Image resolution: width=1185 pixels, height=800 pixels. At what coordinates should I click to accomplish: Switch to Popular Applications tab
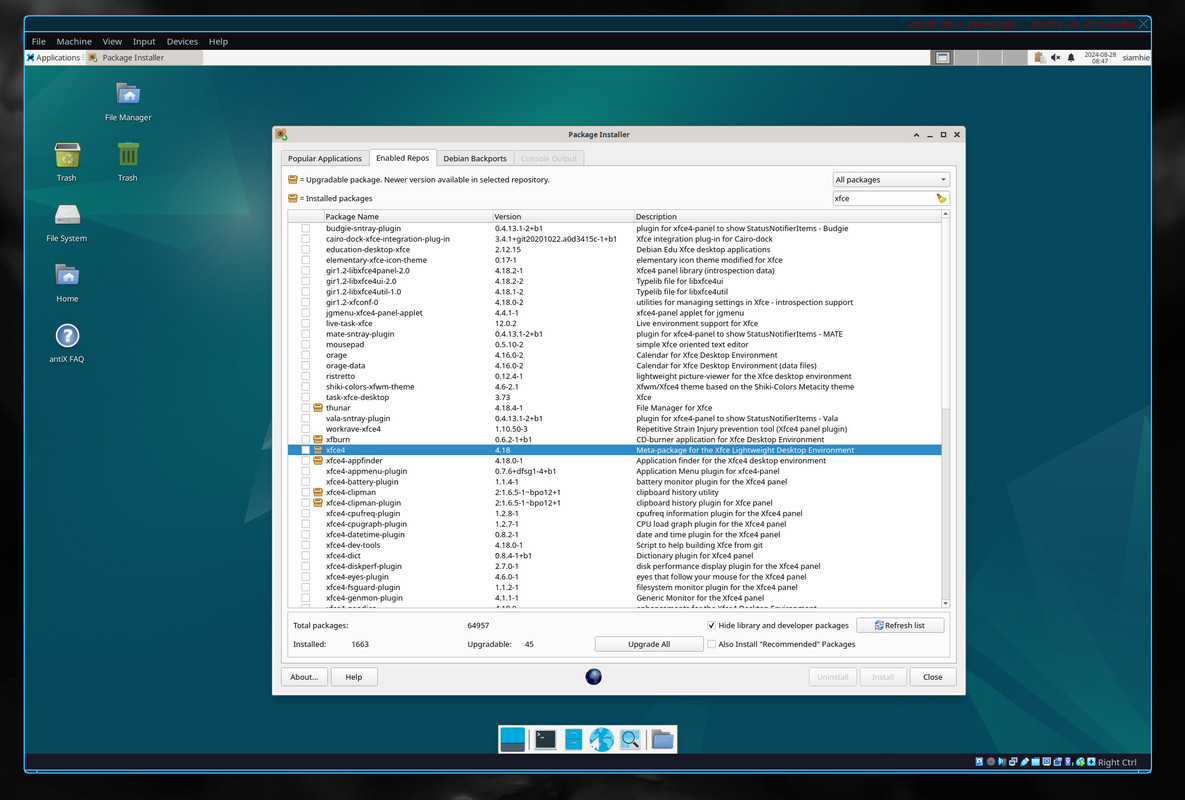[324, 159]
